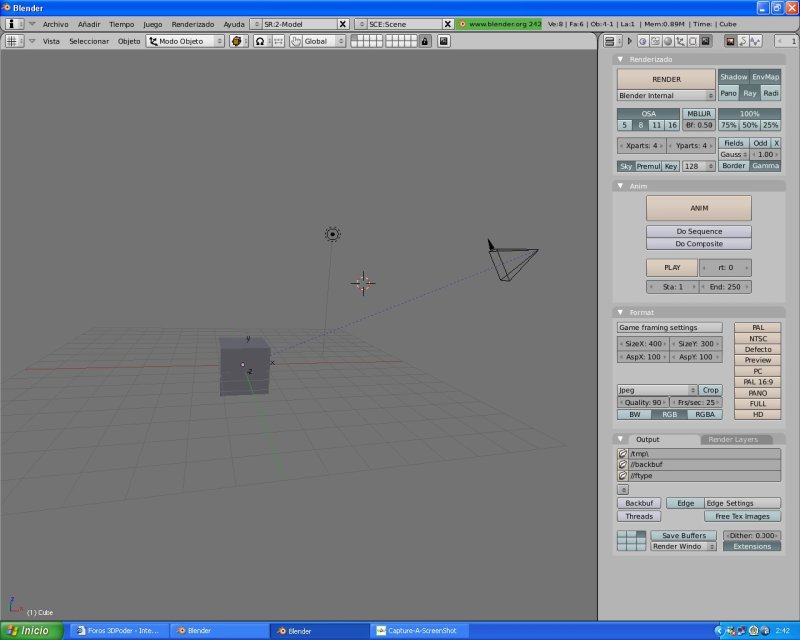800x640 pixels.
Task: Select the Scene context icon
Action: [x=705, y=41]
